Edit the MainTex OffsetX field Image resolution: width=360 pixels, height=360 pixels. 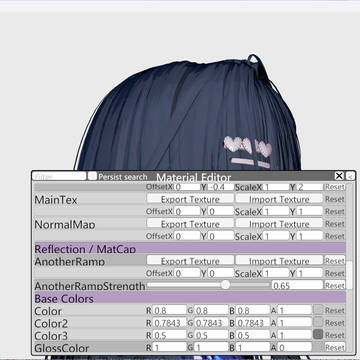(187, 211)
